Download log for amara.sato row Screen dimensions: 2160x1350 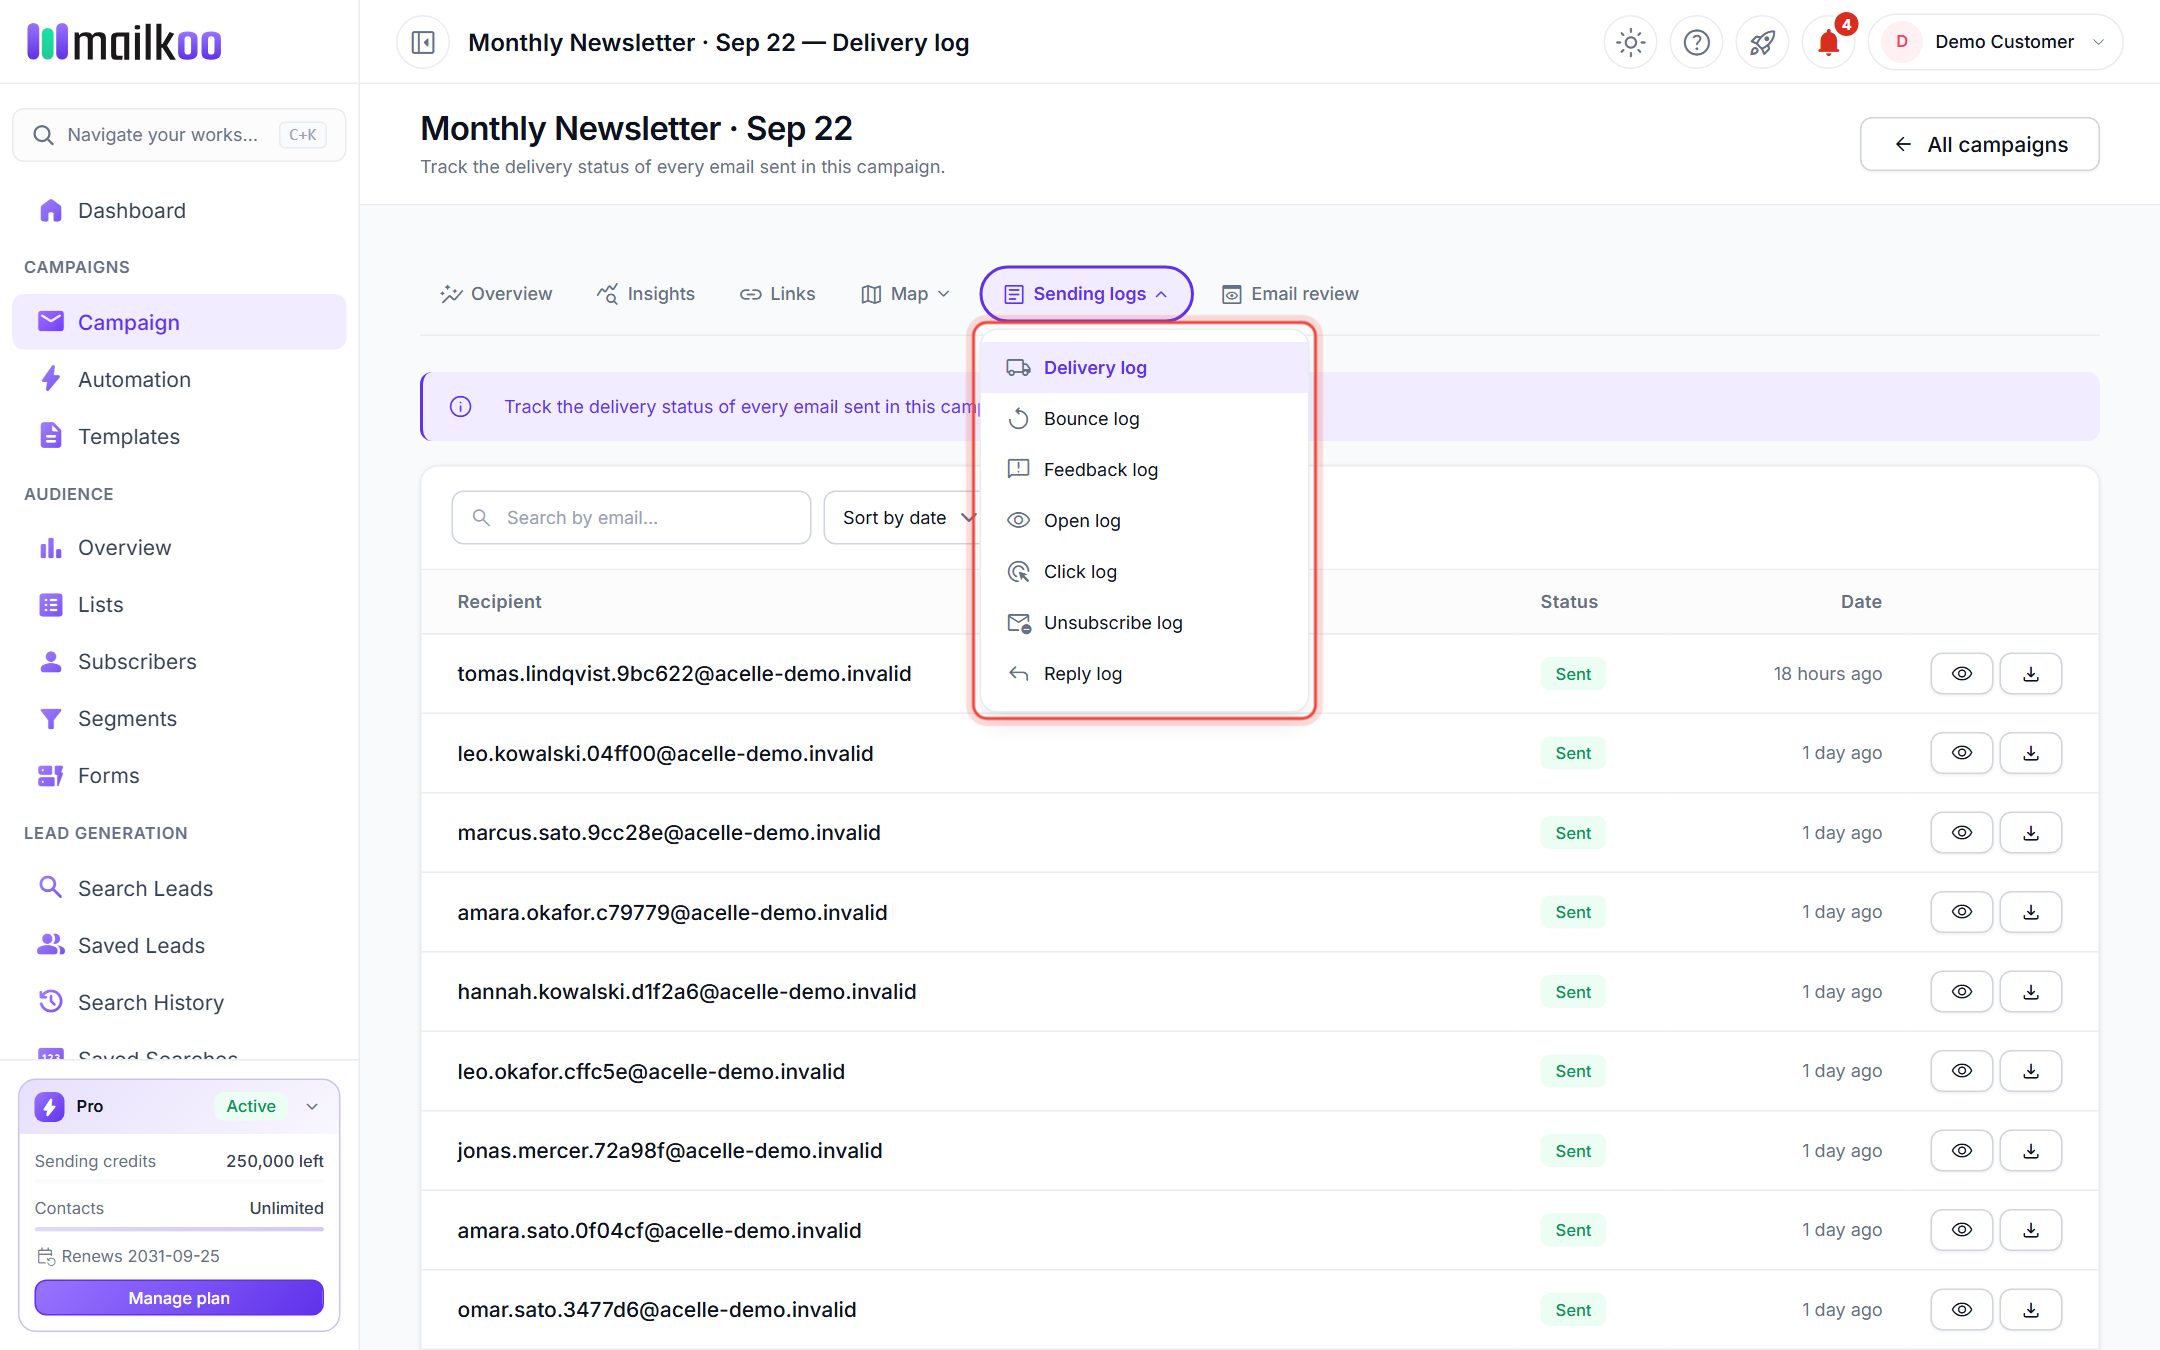(2030, 1230)
